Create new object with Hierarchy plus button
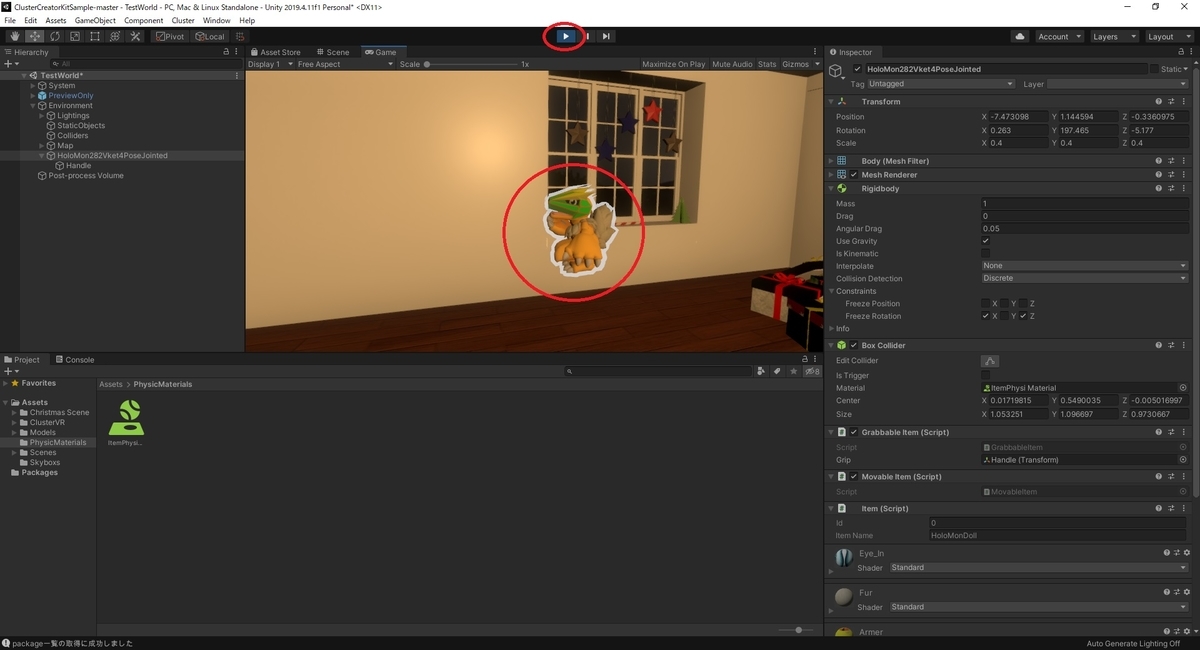1200x650 pixels. click(x=10, y=64)
